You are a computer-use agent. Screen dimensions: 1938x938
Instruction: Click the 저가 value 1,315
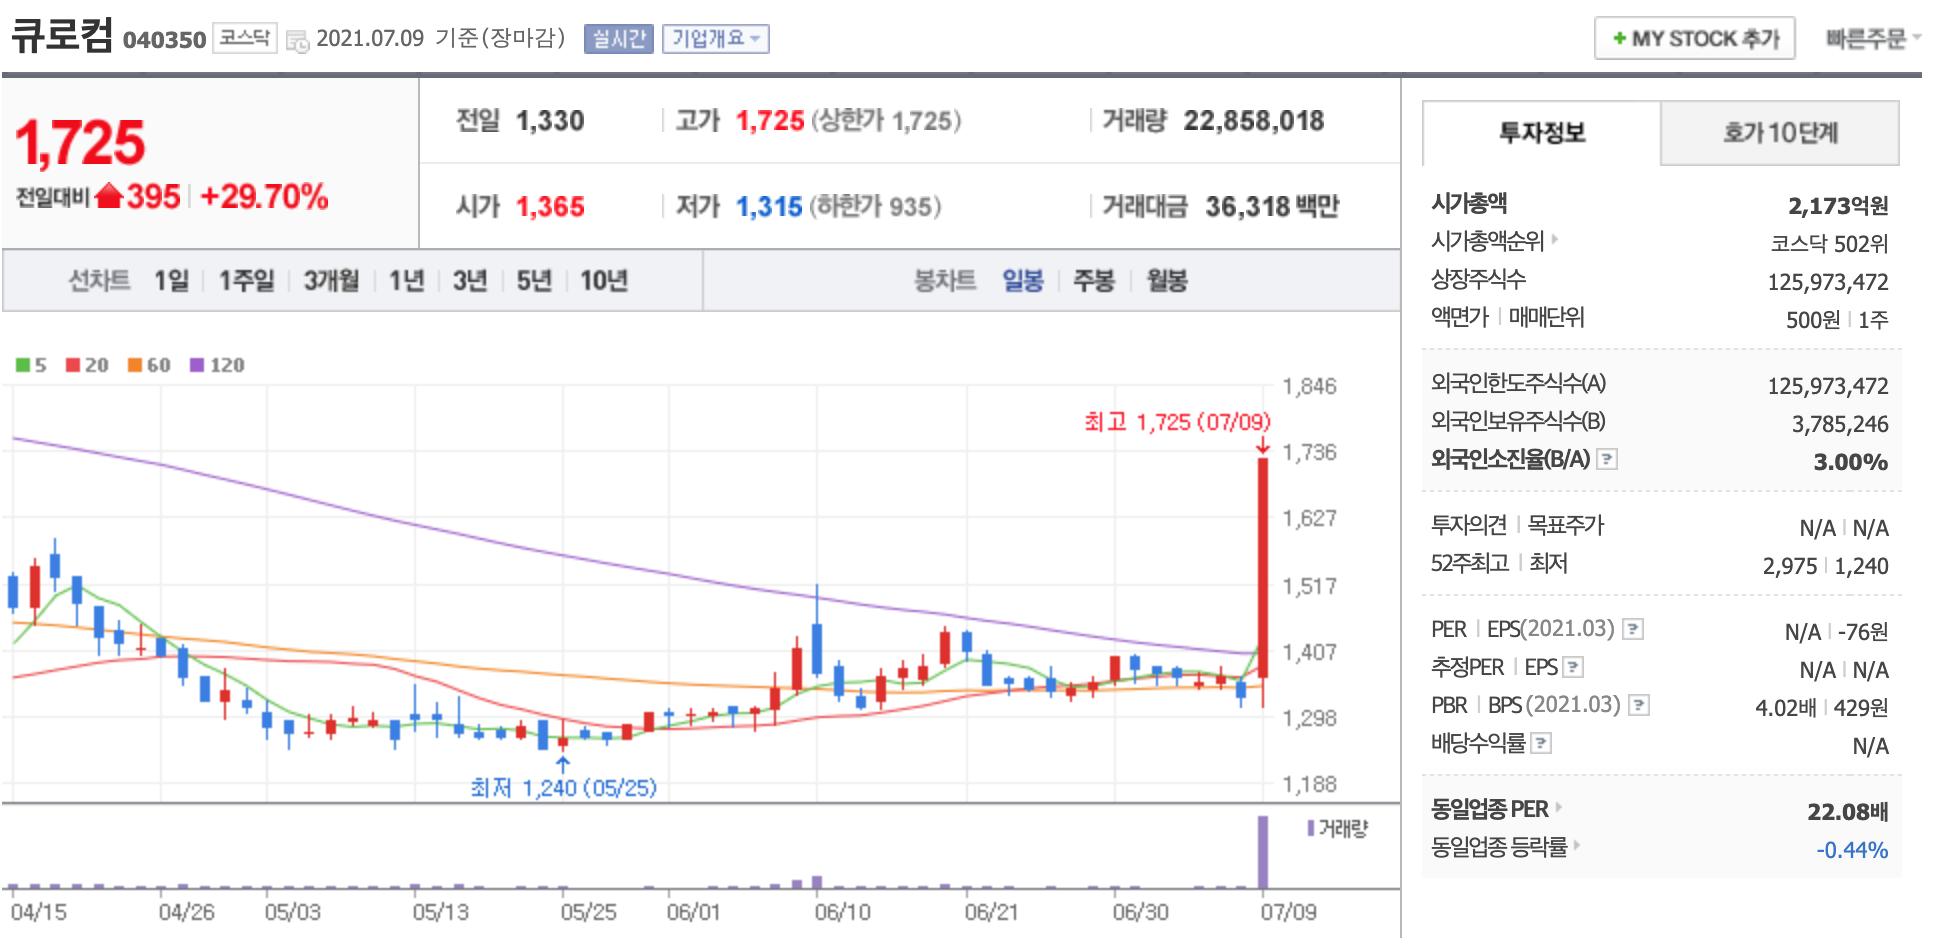pyautogui.click(x=769, y=207)
